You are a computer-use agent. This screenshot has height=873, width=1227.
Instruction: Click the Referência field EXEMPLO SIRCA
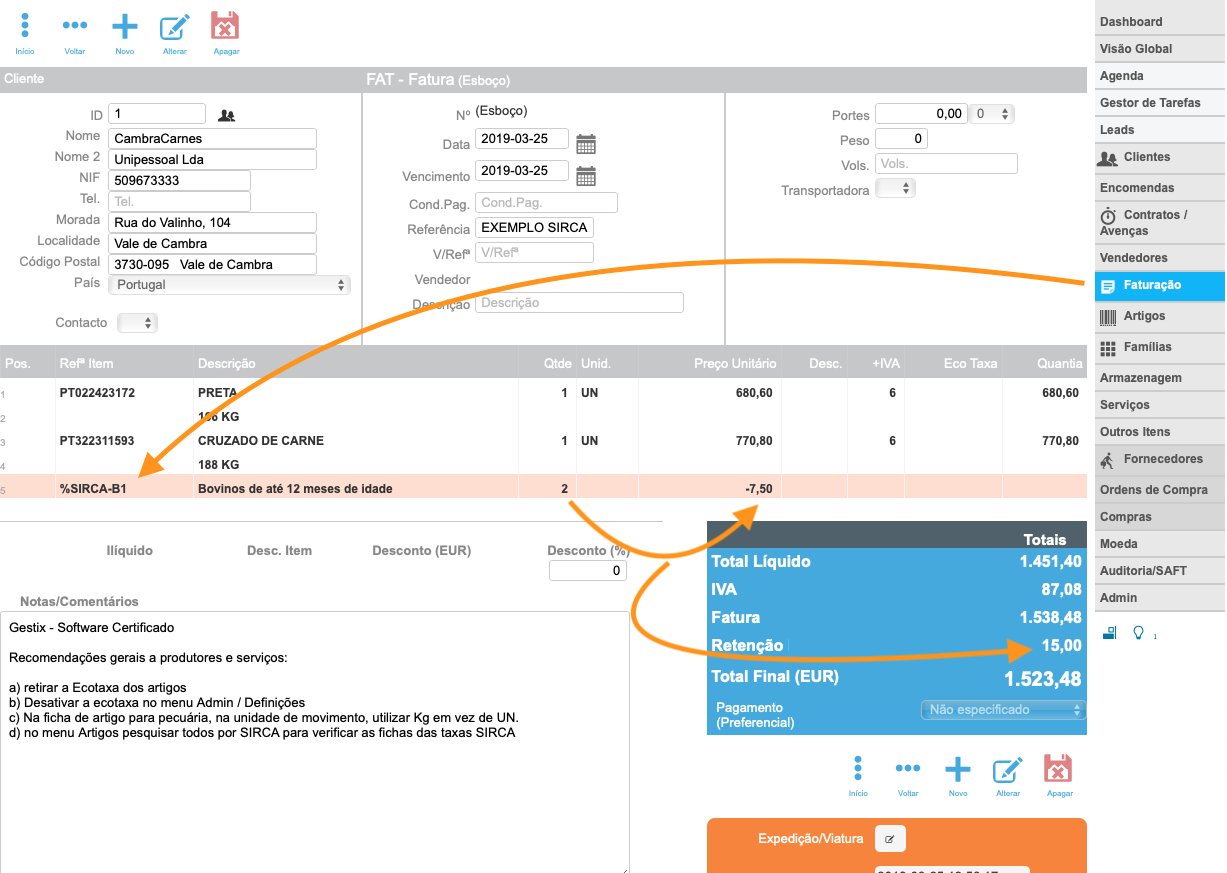(534, 228)
